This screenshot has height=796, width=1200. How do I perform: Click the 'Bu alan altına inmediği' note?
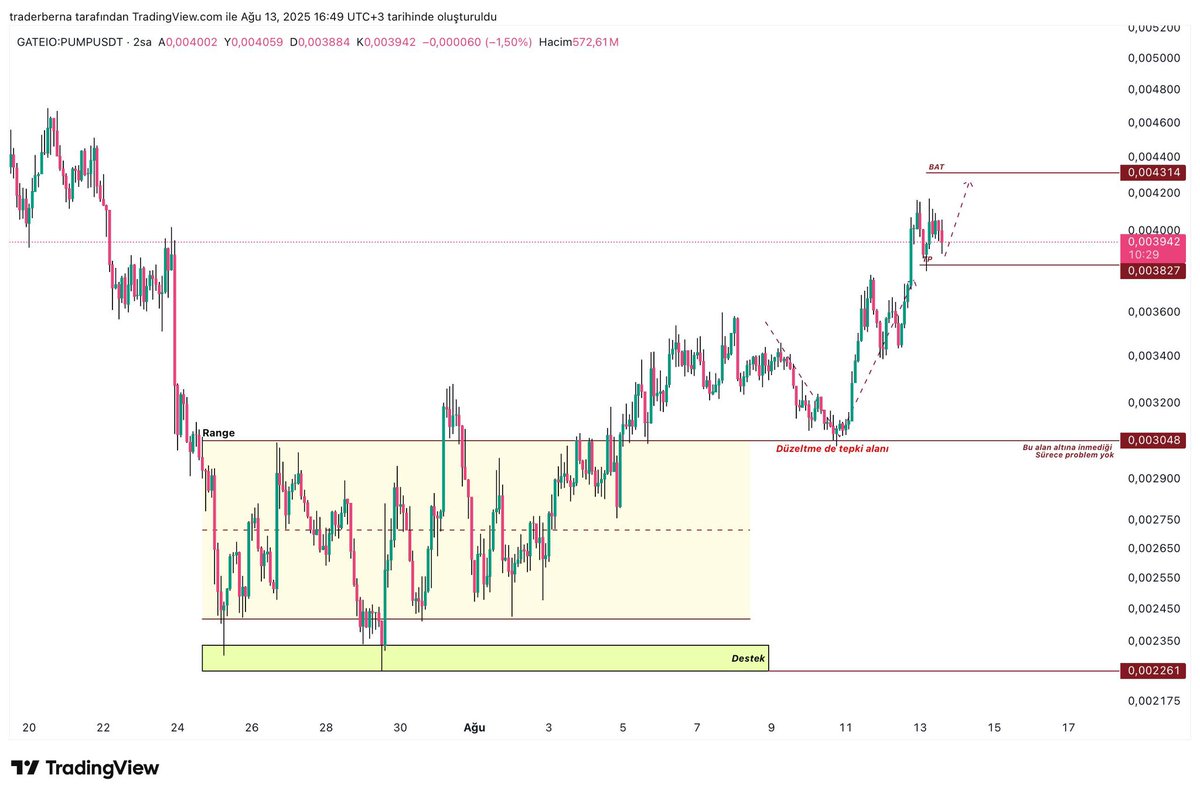(1067, 446)
